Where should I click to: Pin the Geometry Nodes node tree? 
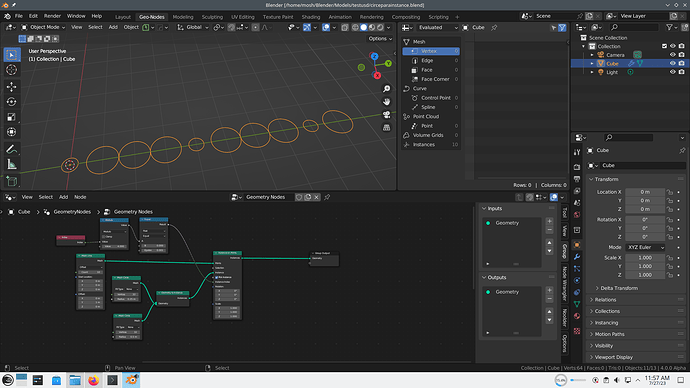click(327, 197)
